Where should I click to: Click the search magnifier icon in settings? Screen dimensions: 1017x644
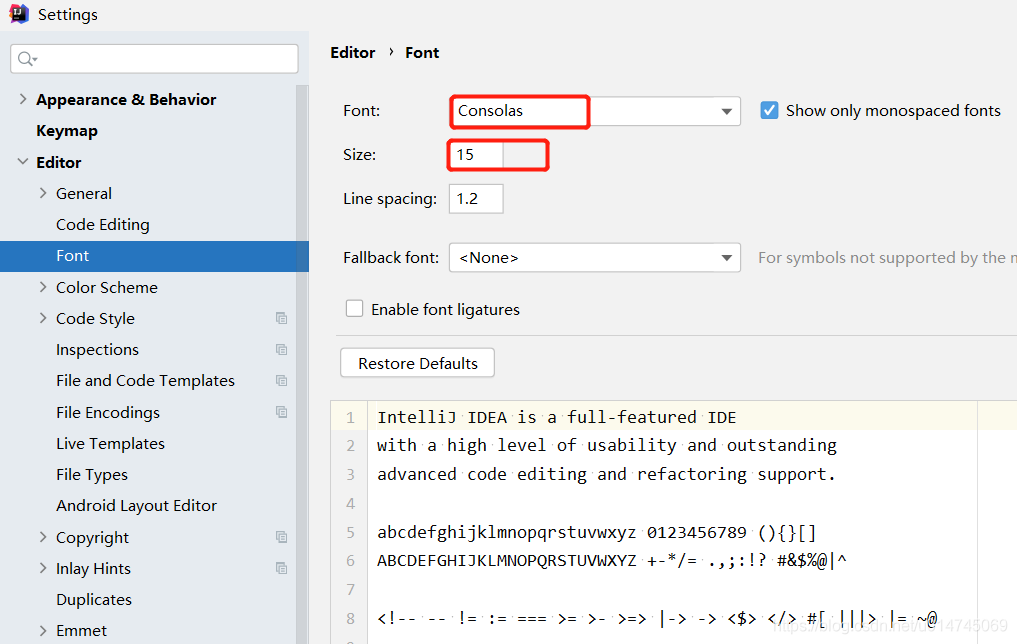point(27,59)
